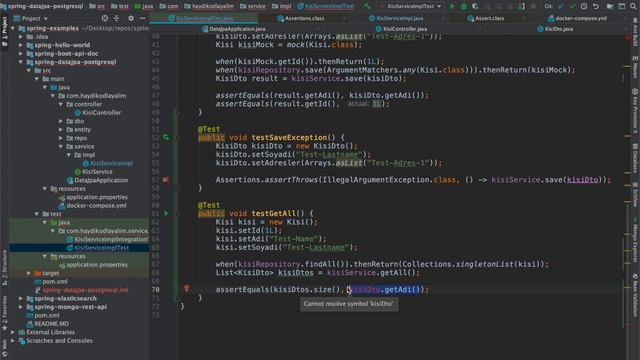The image size is (640, 360).
Task: Click the locate-file target icon in Project panel
Action: 105,18
